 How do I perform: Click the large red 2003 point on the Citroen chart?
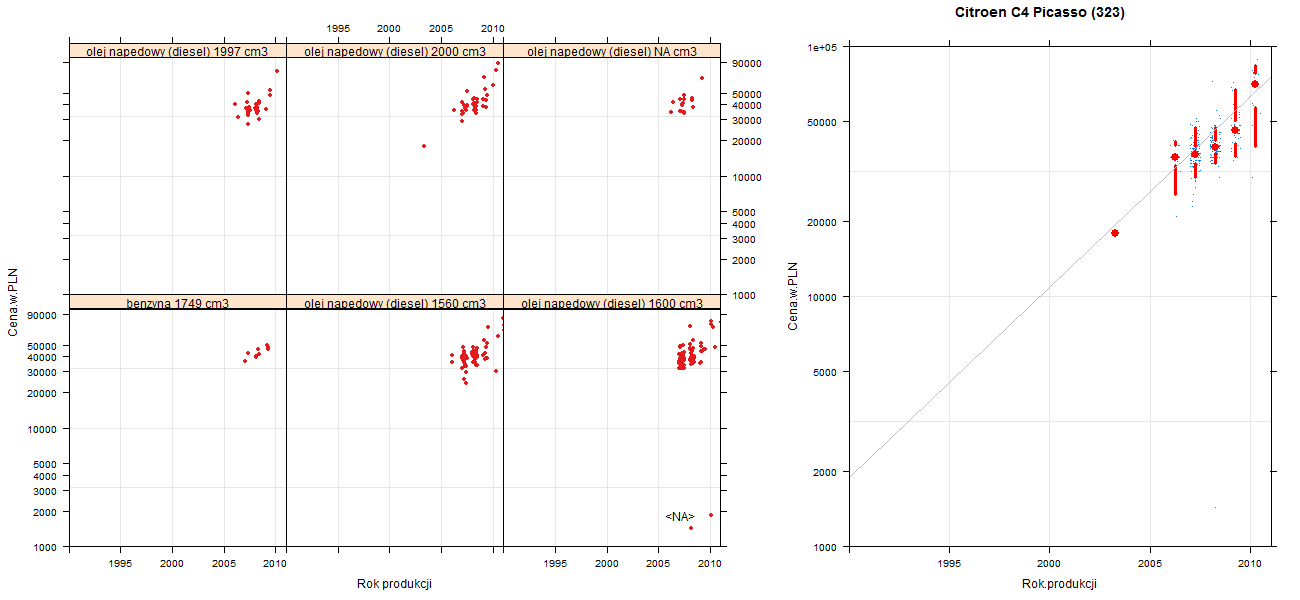[1115, 233]
